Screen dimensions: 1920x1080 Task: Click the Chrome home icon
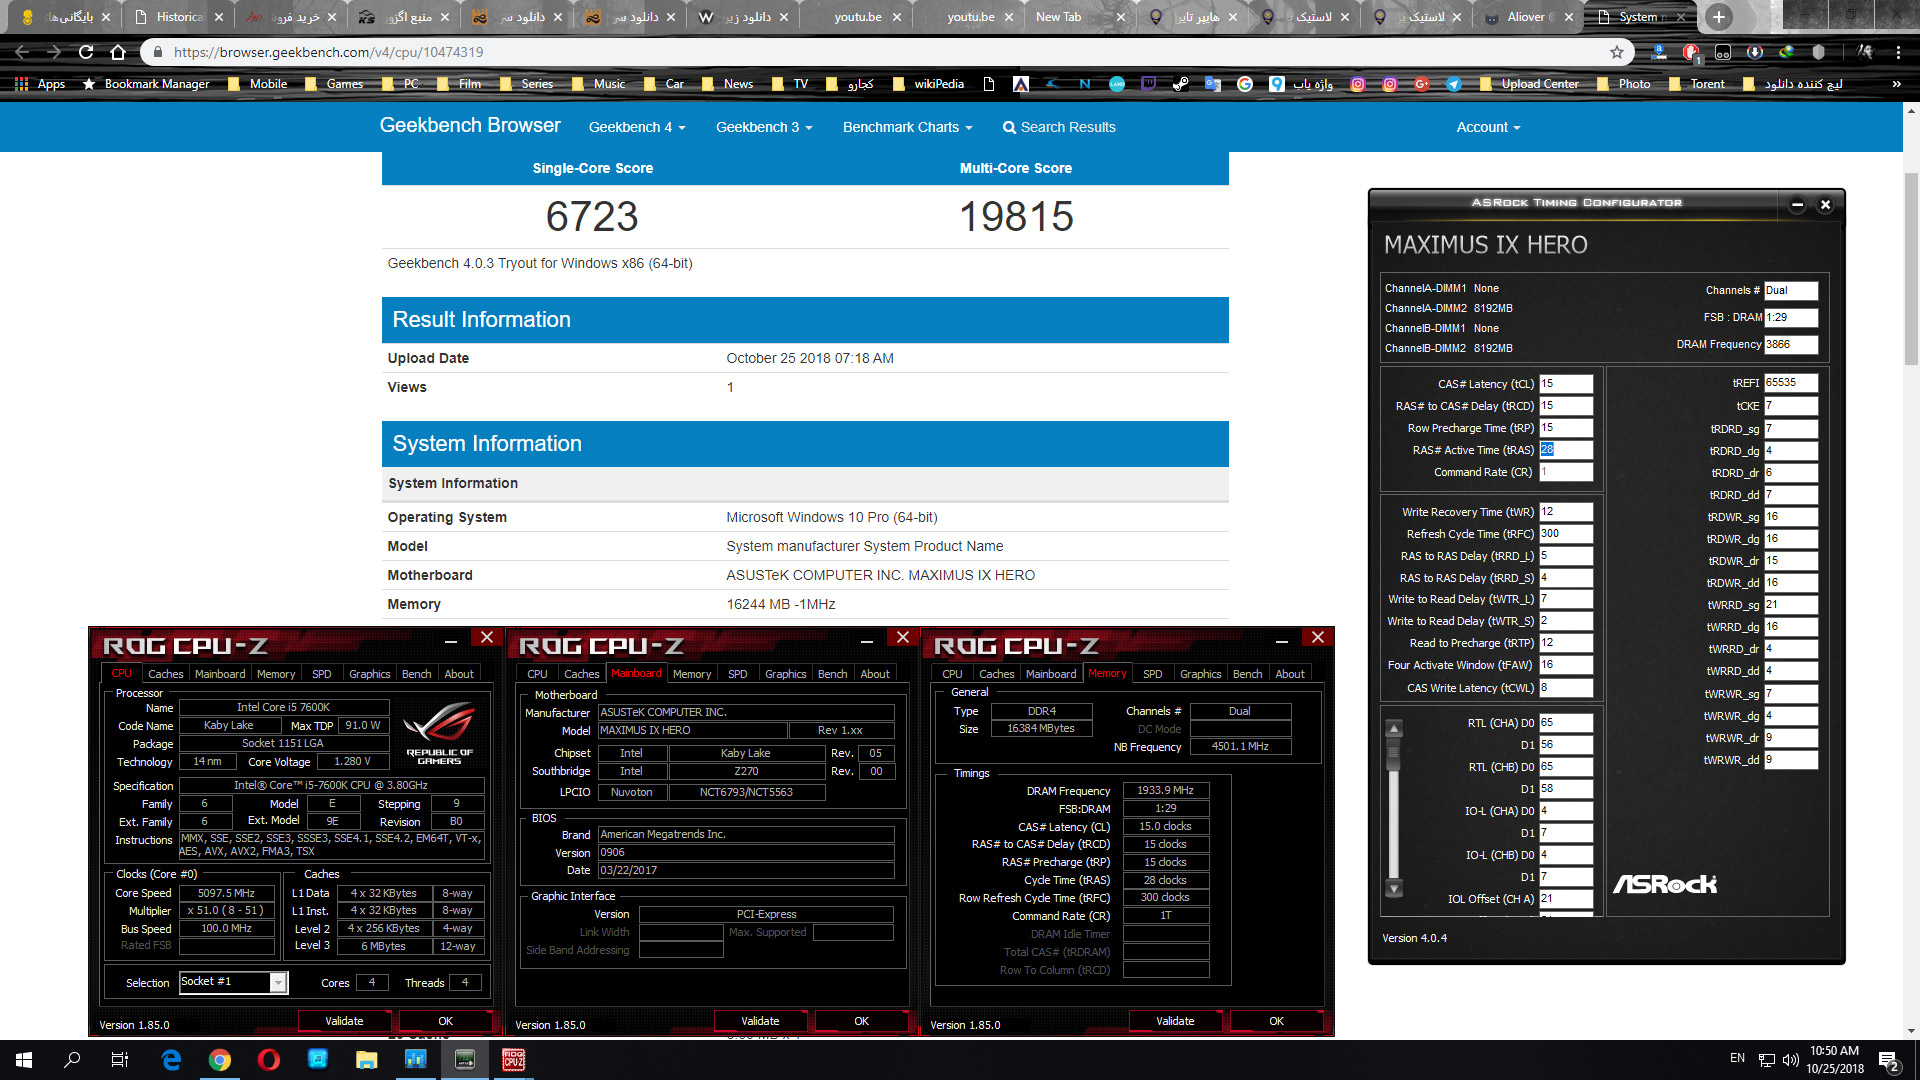(x=118, y=52)
